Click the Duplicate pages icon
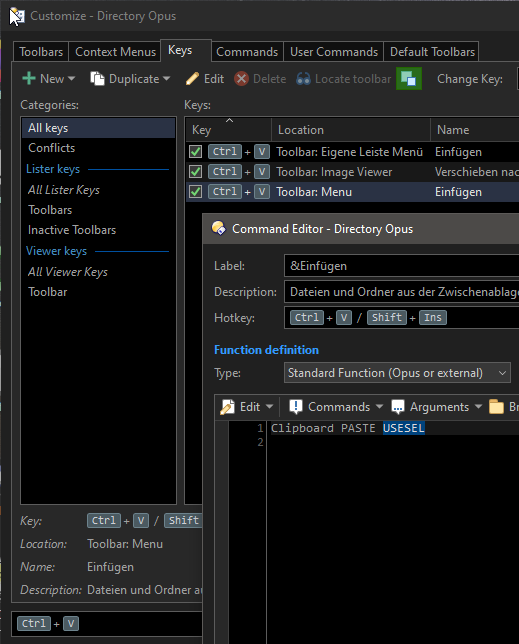Image resolution: width=519 pixels, height=644 pixels. (97, 78)
